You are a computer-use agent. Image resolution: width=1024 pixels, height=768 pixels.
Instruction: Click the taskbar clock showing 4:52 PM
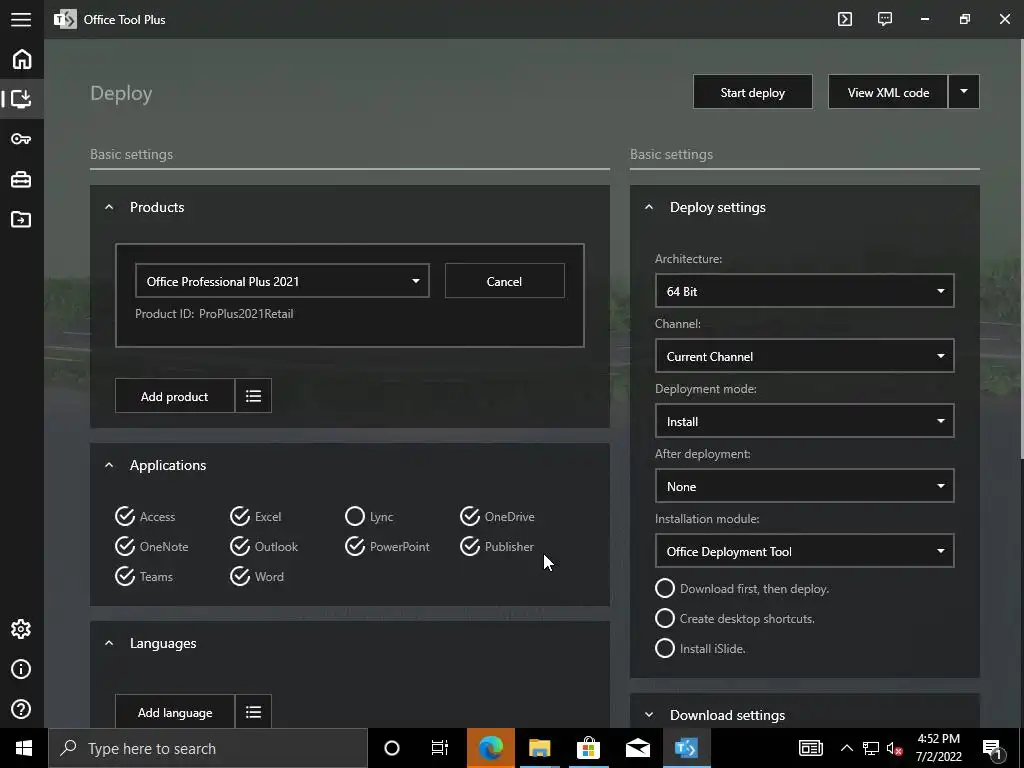[938, 748]
